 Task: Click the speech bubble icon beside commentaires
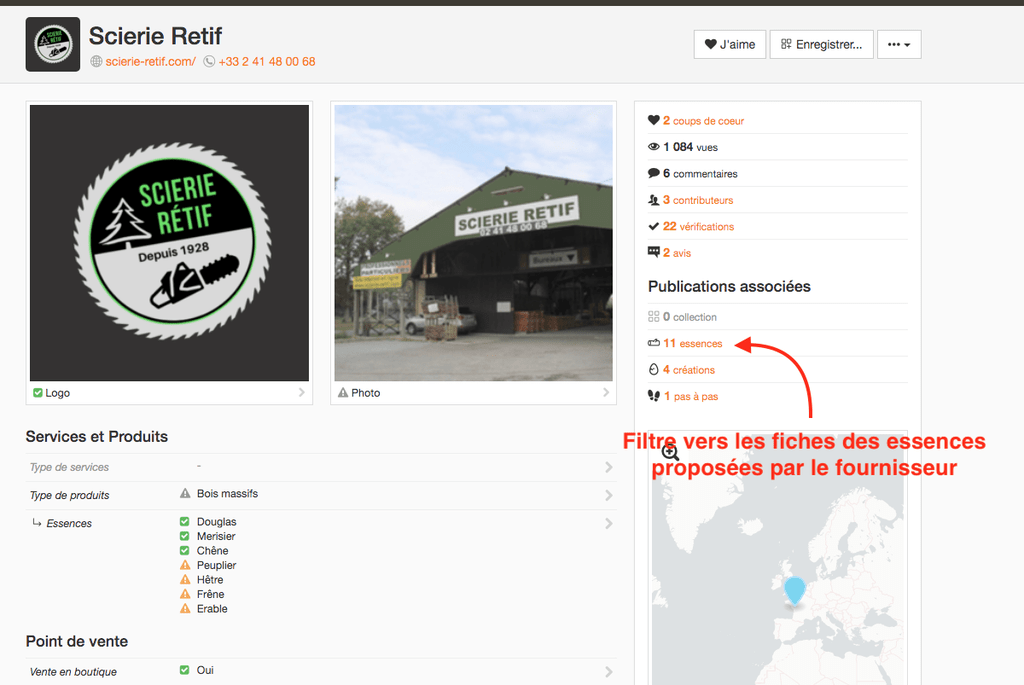point(654,173)
